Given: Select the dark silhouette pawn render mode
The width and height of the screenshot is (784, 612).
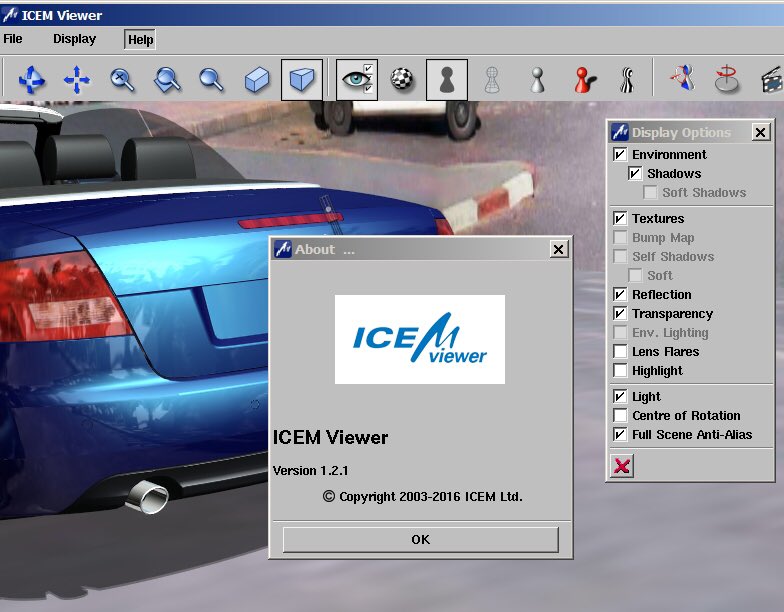Looking at the screenshot, I should (447, 80).
